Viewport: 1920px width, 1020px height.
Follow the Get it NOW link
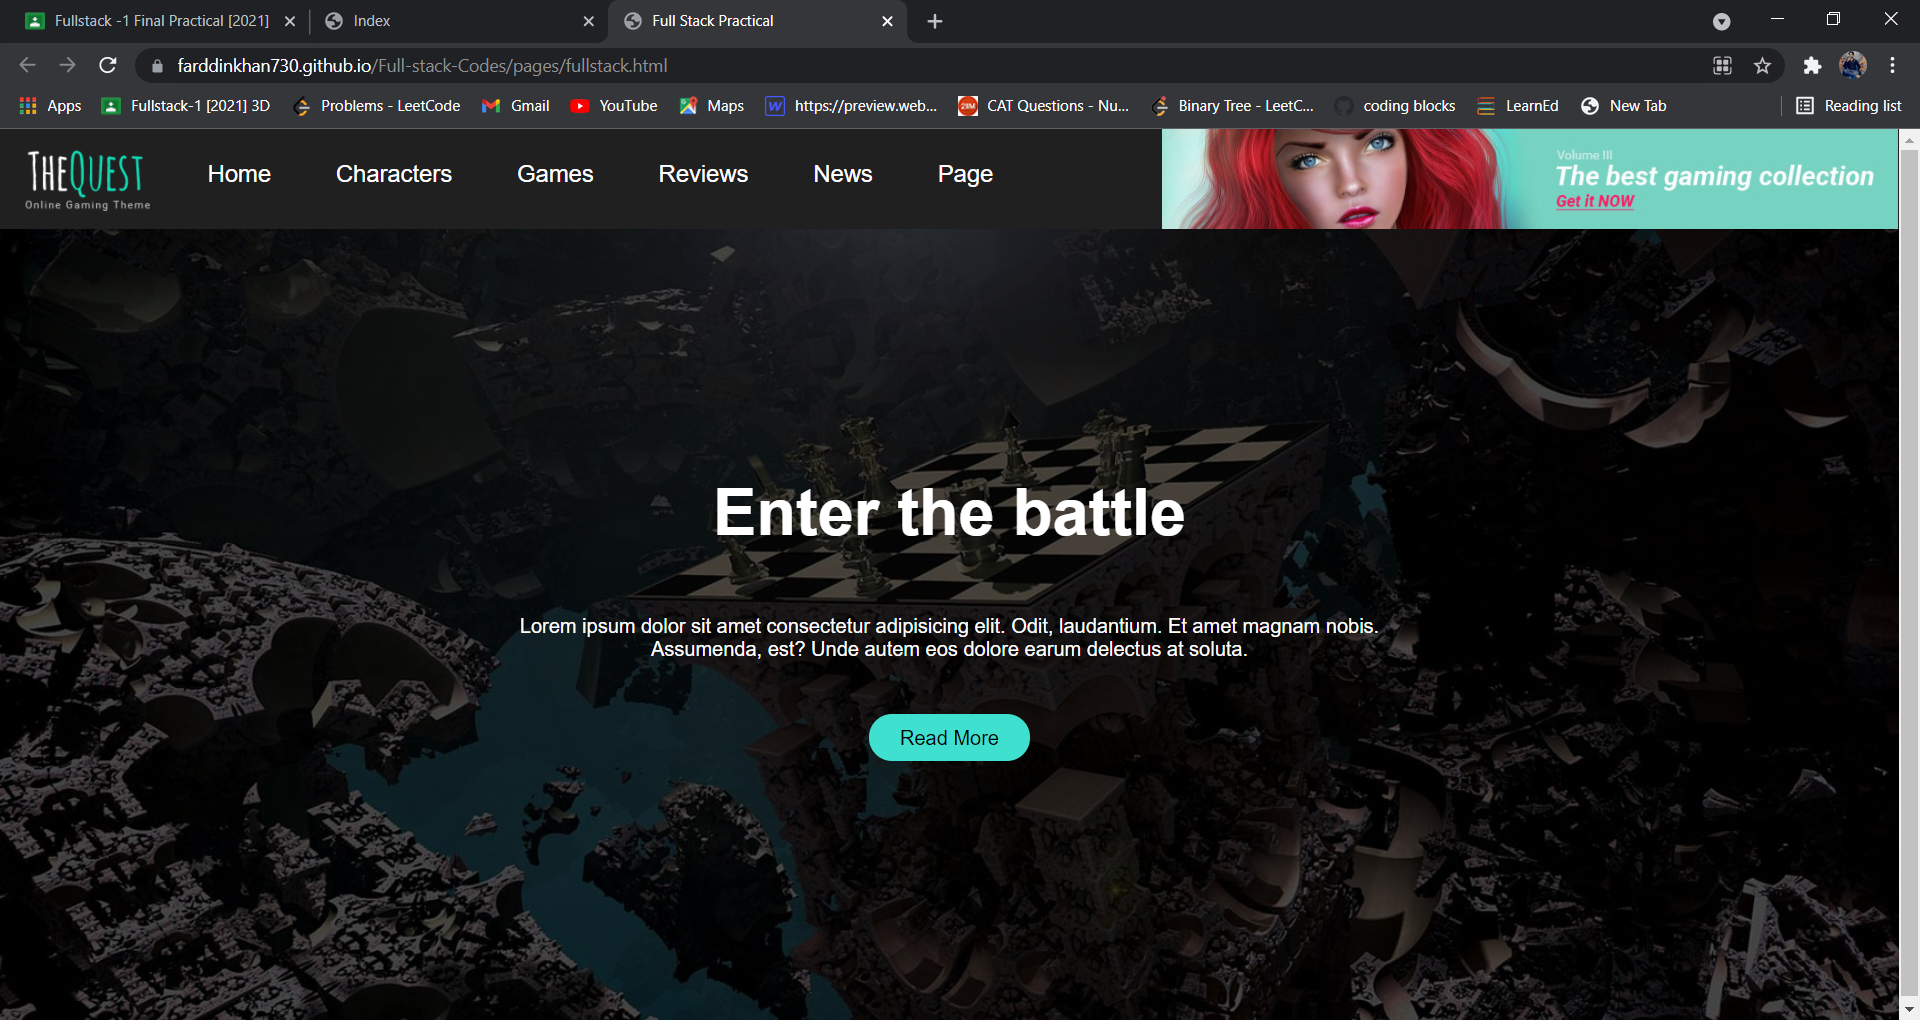click(x=1594, y=201)
